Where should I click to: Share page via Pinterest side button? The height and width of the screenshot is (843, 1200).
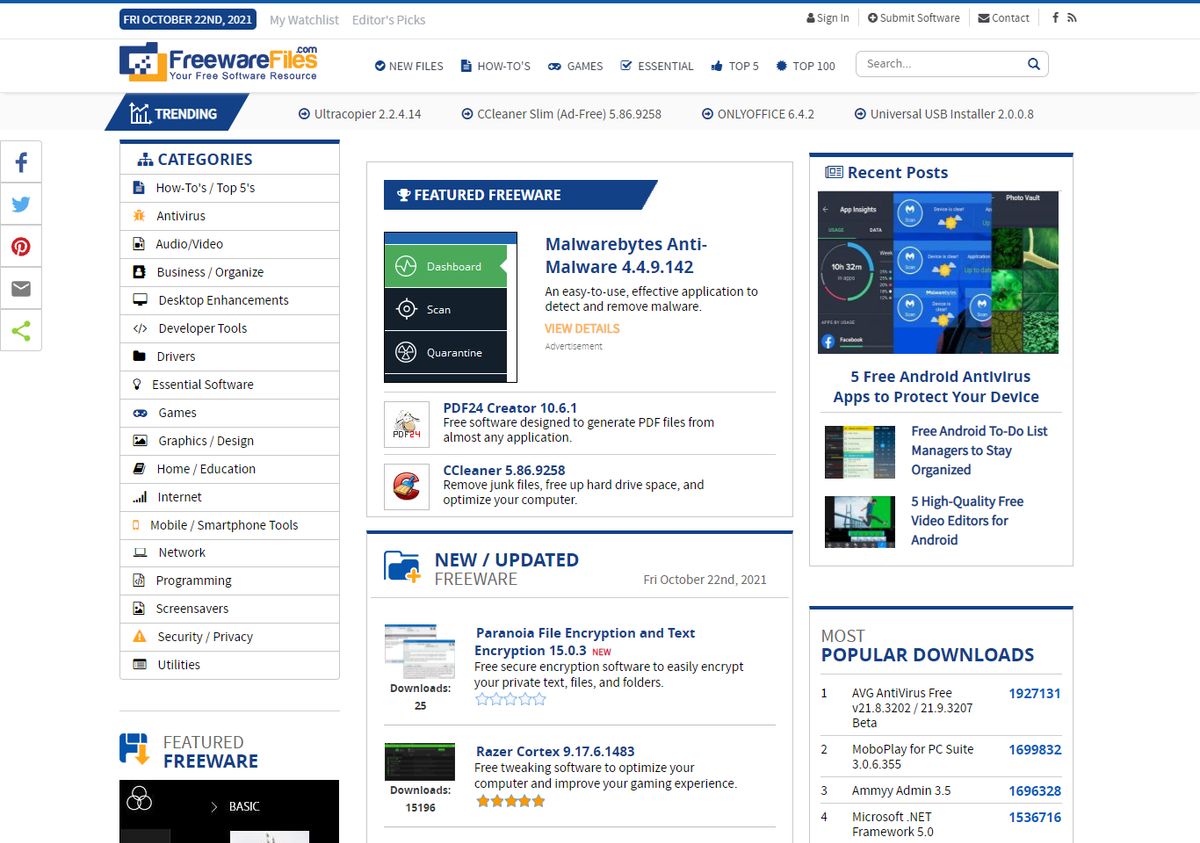(x=21, y=247)
